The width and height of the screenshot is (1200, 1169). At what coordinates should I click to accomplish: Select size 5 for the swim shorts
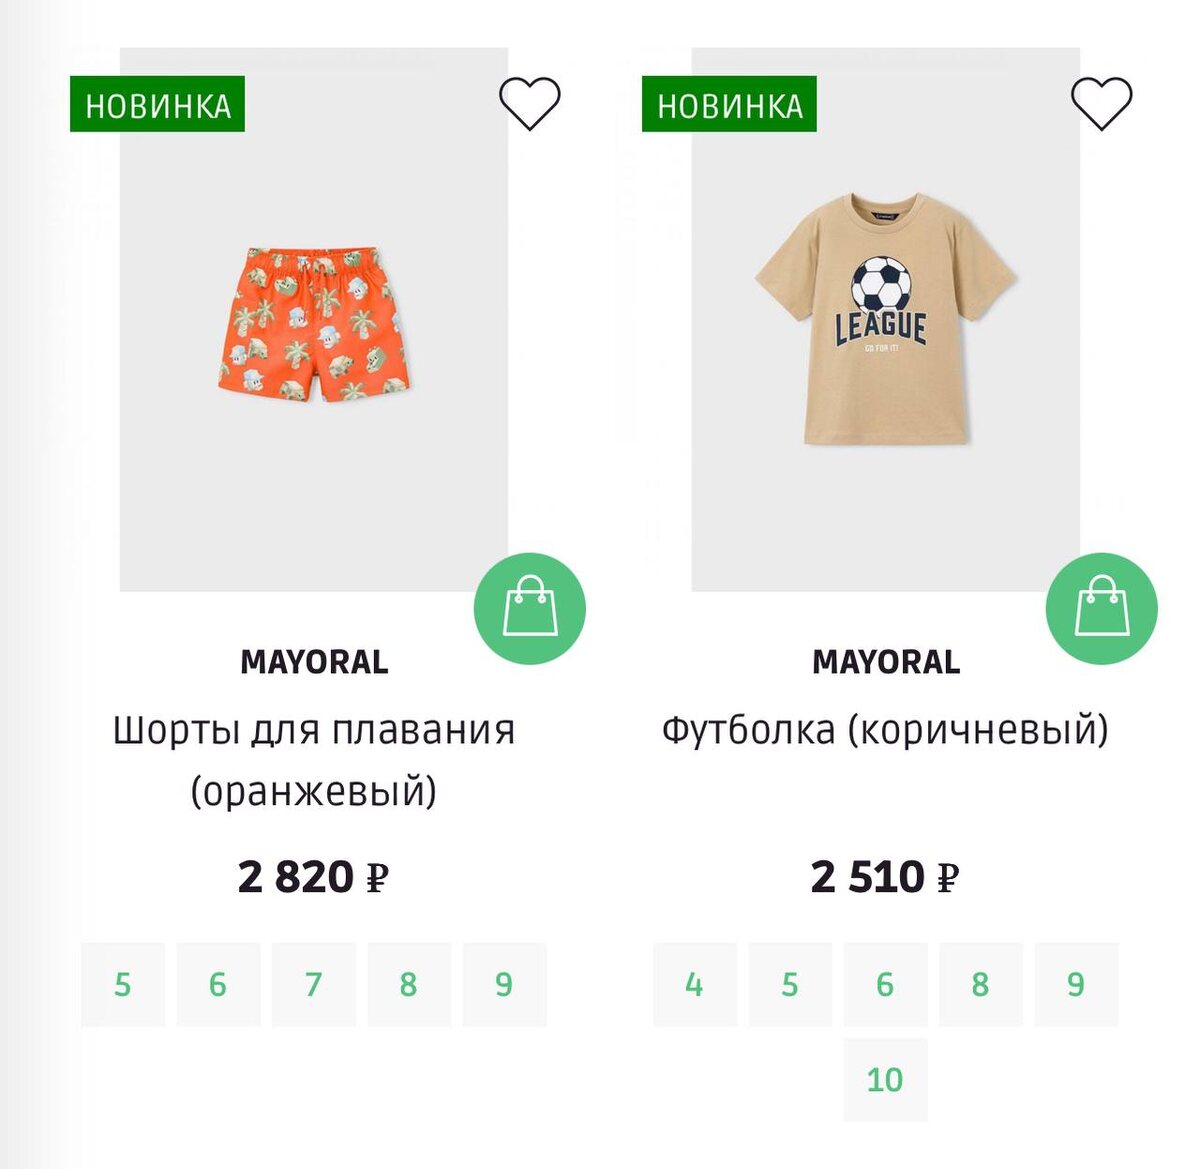click(x=122, y=985)
